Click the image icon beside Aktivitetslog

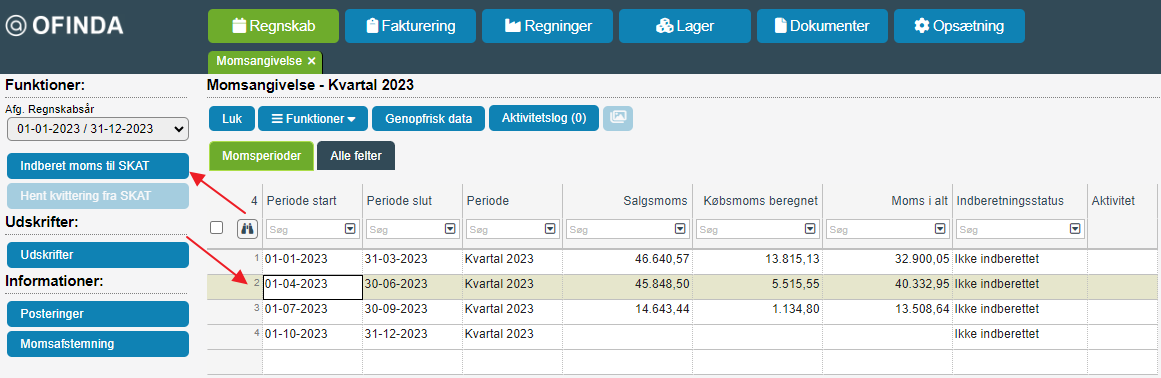click(618, 118)
